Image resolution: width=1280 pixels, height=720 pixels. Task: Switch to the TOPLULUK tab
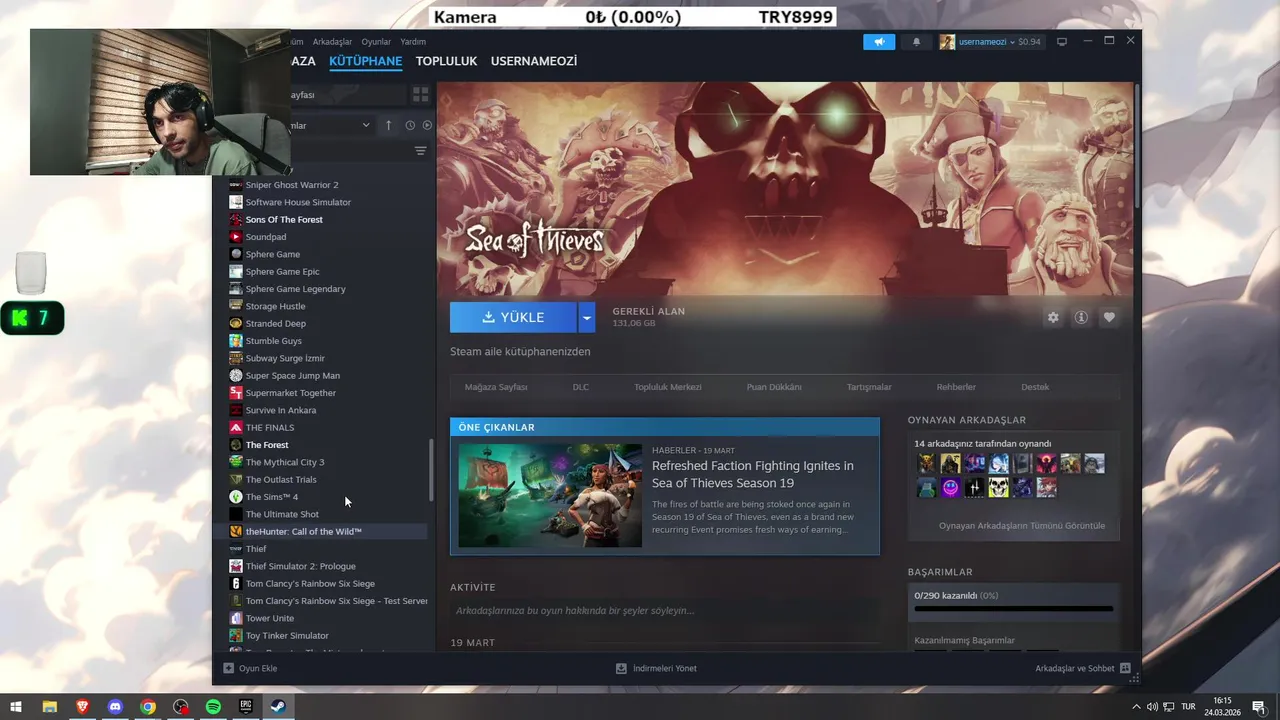click(446, 61)
